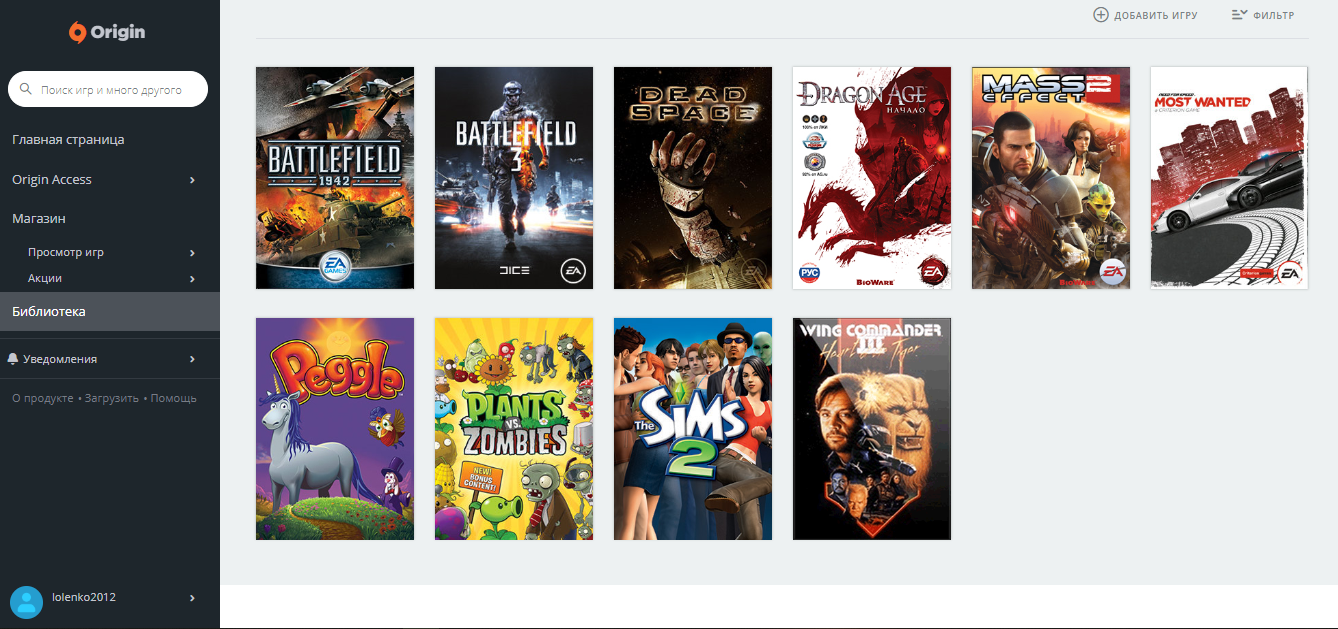
Task: Click the Загрузить link
Action: 112,398
